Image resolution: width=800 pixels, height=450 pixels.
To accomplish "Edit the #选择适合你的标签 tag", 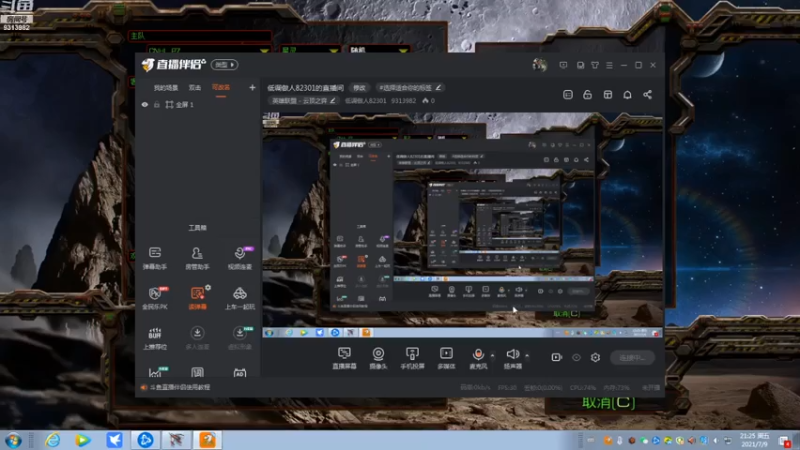I will (410, 88).
